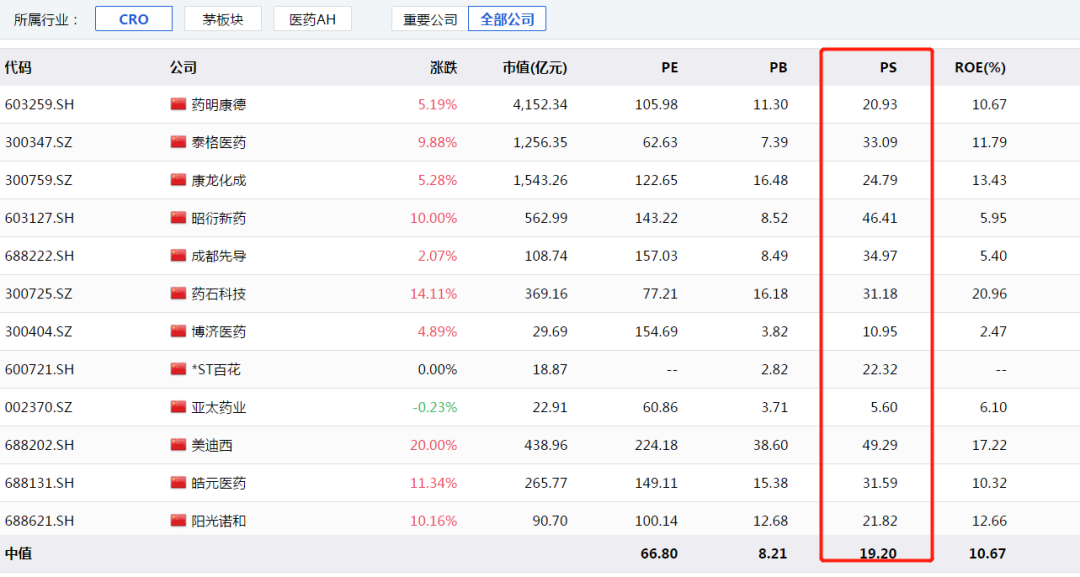The width and height of the screenshot is (1080, 577).
Task: Click China flag icon beside 昭衍新药
Action: [x=178, y=218]
